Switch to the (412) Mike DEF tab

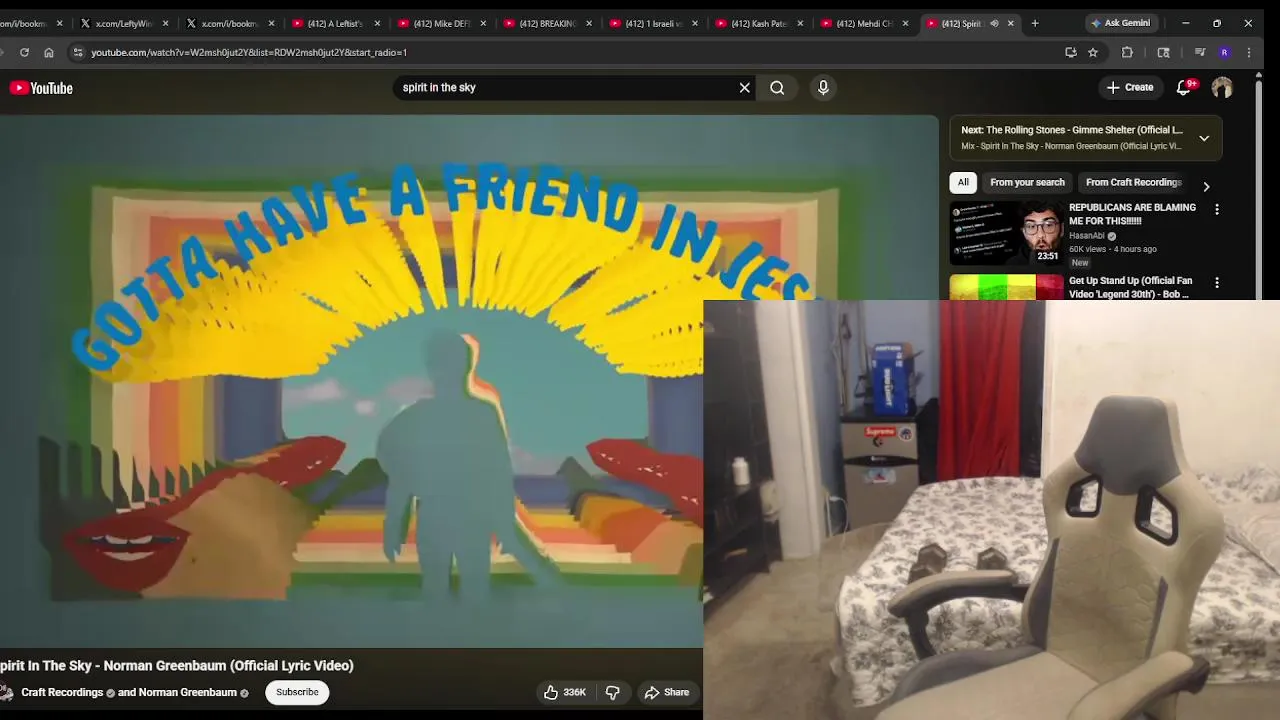(x=440, y=23)
